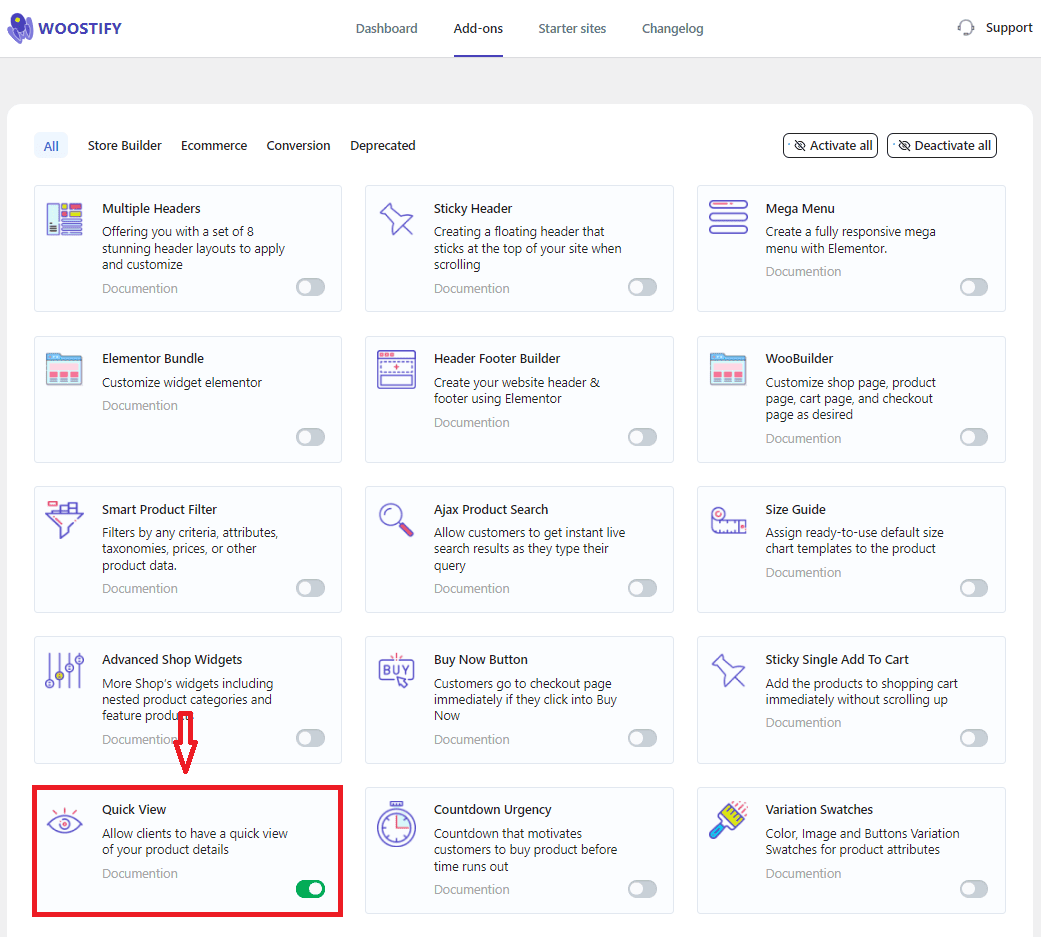
Task: Click the Support headset icon
Action: coord(966,28)
